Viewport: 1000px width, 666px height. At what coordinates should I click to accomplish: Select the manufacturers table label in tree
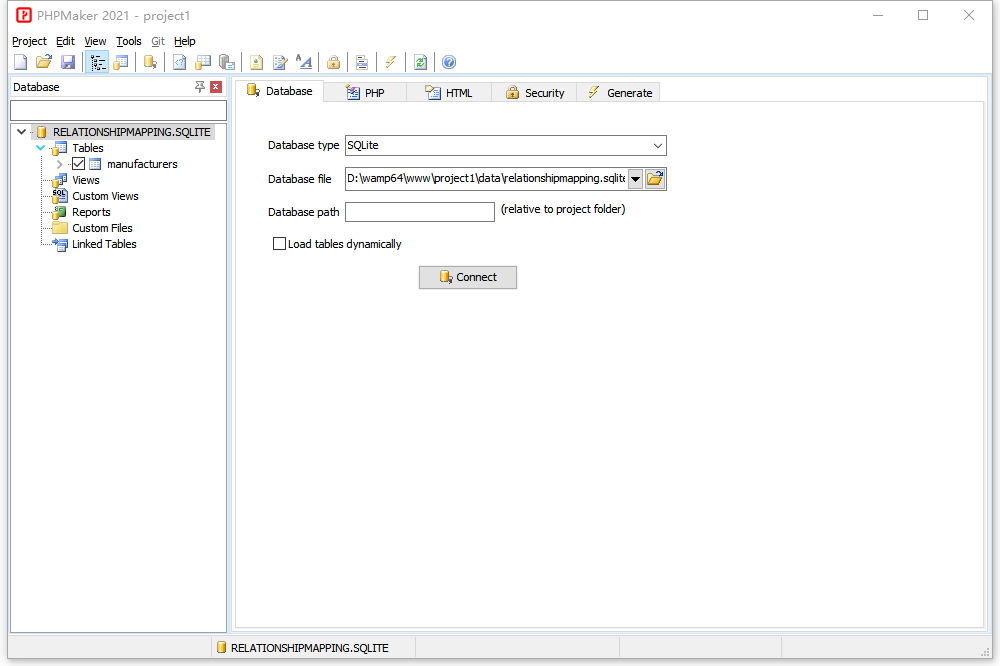(x=142, y=164)
